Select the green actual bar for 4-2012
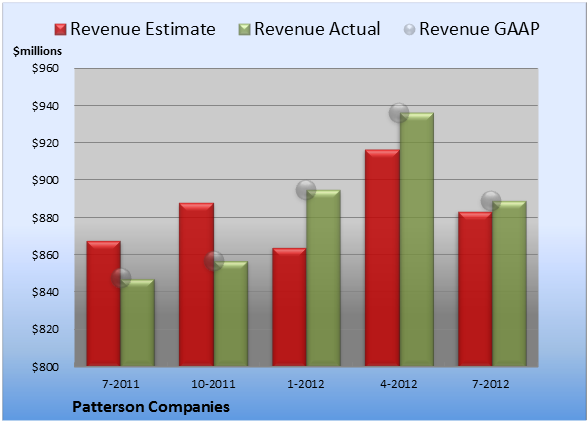588x422 pixels. [x=417, y=239]
